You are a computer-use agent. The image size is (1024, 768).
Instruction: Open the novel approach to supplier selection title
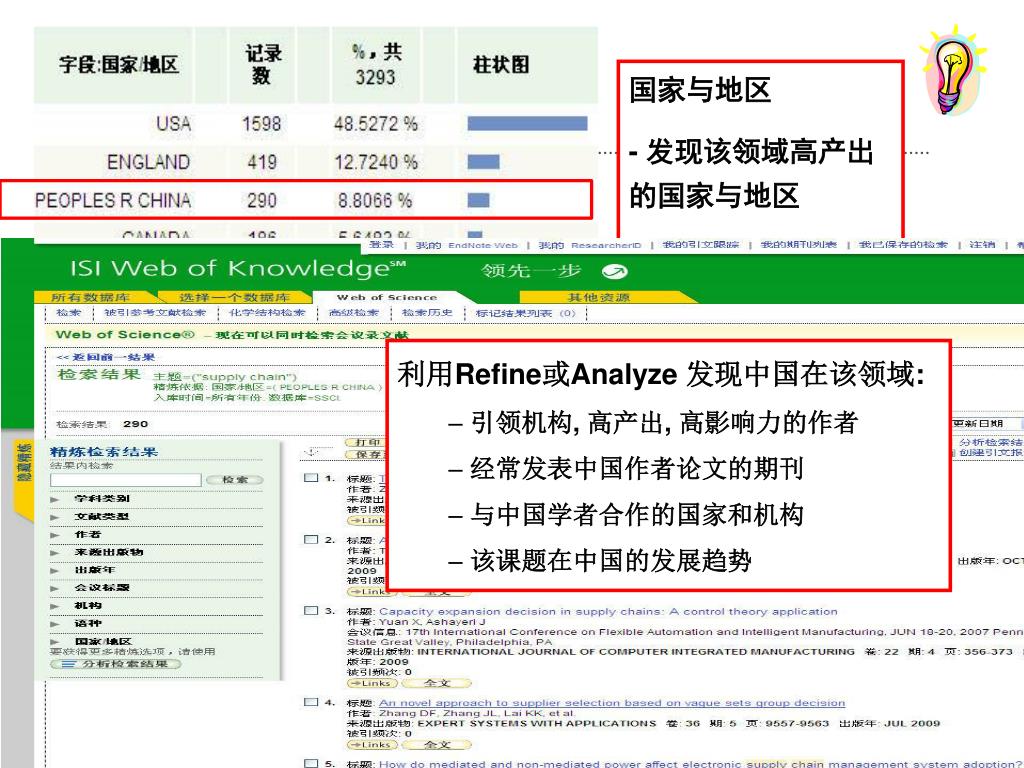pos(612,703)
